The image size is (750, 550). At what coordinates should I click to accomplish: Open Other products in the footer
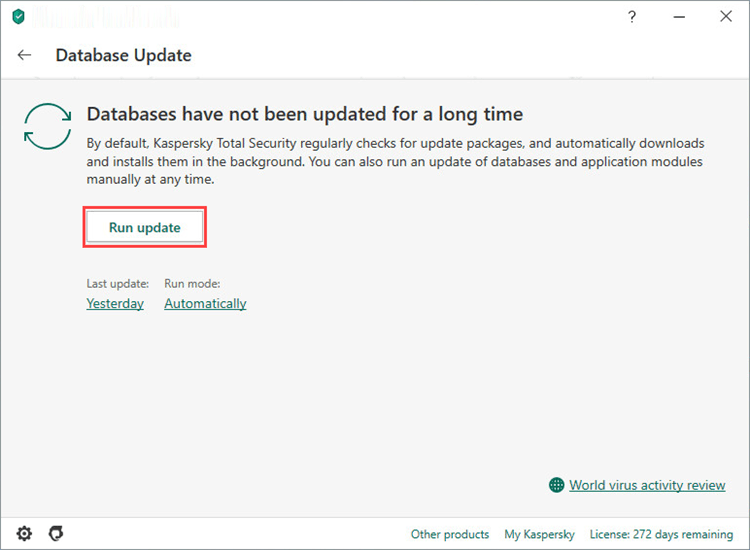pos(450,534)
